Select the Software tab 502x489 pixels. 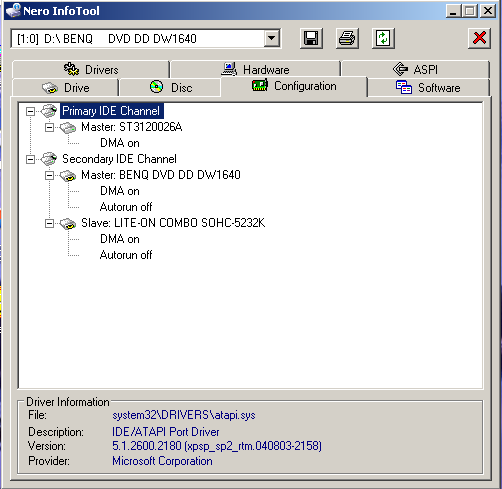[x=428, y=88]
